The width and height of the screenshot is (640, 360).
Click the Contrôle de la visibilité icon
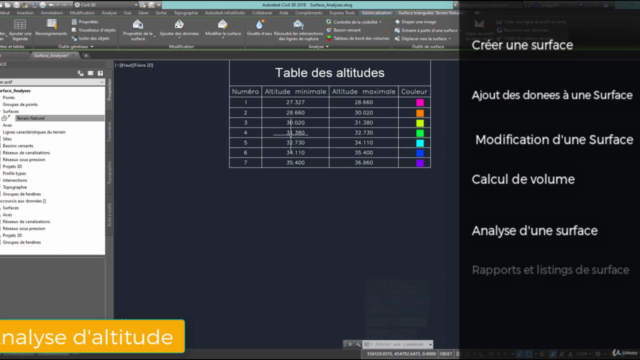click(x=329, y=22)
